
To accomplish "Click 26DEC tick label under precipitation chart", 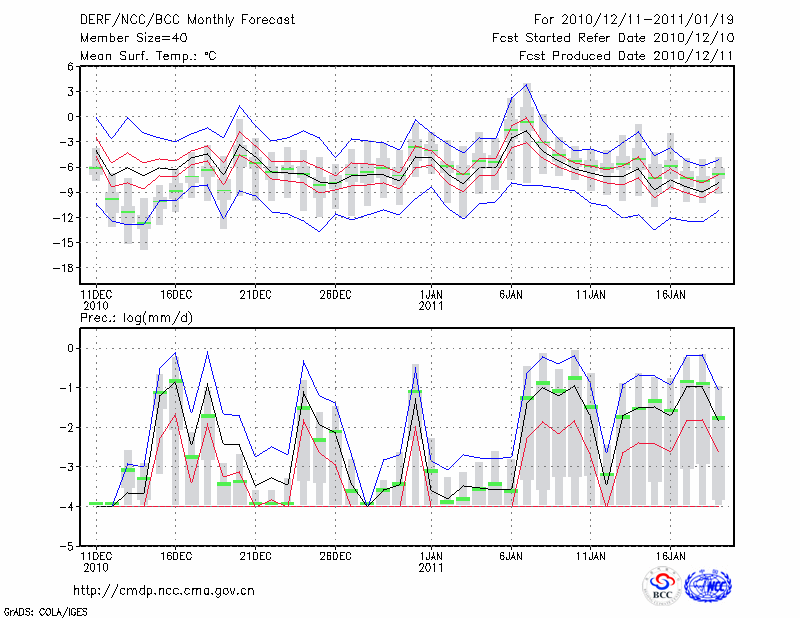I will tap(335, 554).
